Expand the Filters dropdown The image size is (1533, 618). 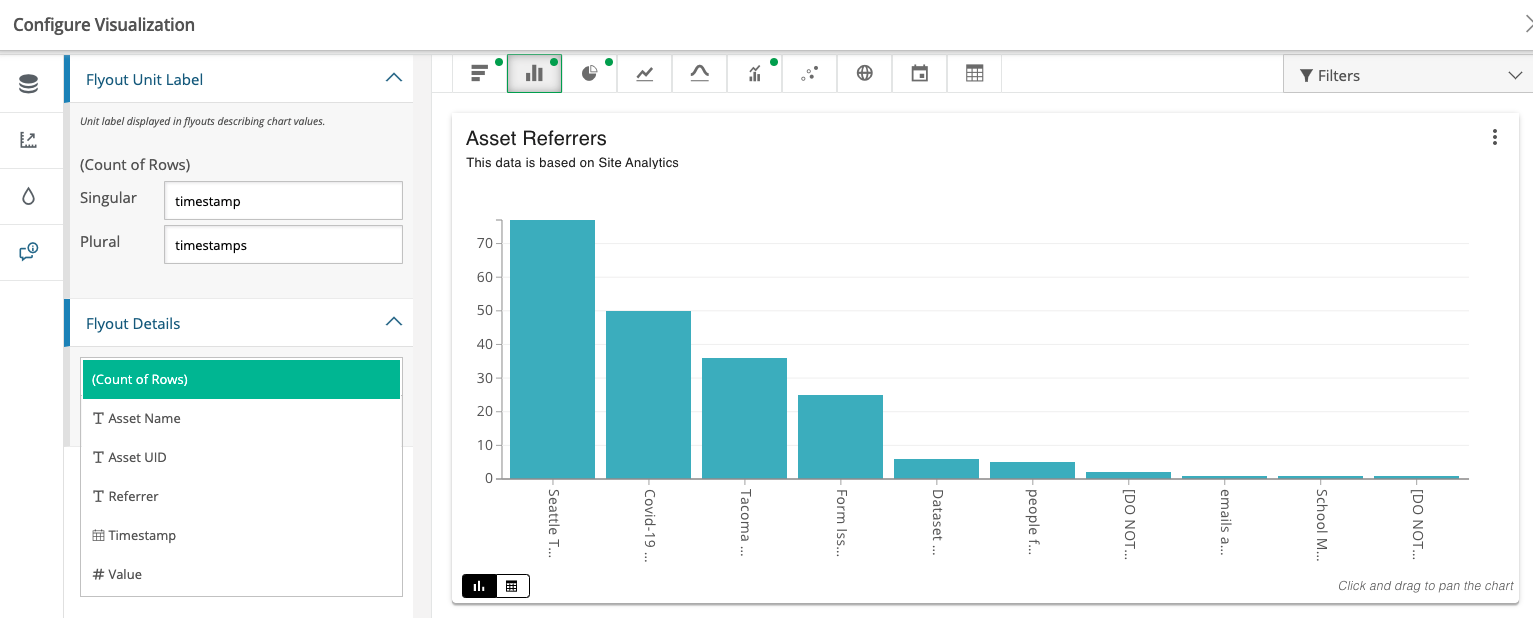pos(1407,75)
